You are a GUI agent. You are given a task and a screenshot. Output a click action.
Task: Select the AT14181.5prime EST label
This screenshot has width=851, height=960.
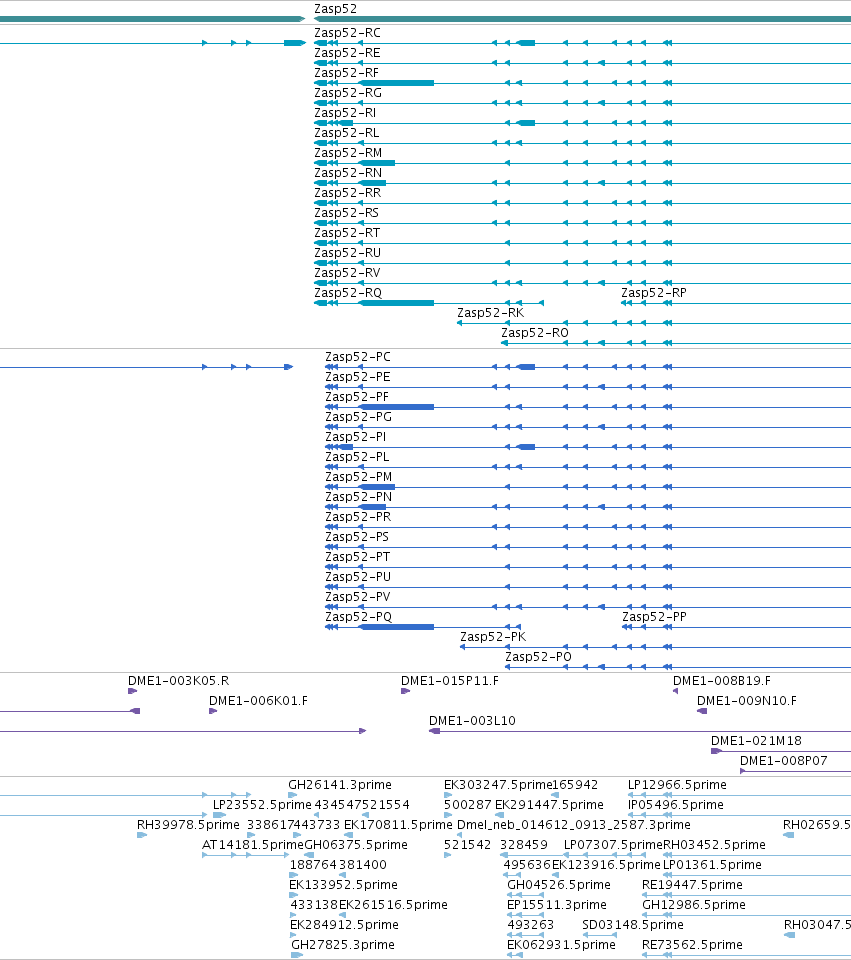[253, 845]
